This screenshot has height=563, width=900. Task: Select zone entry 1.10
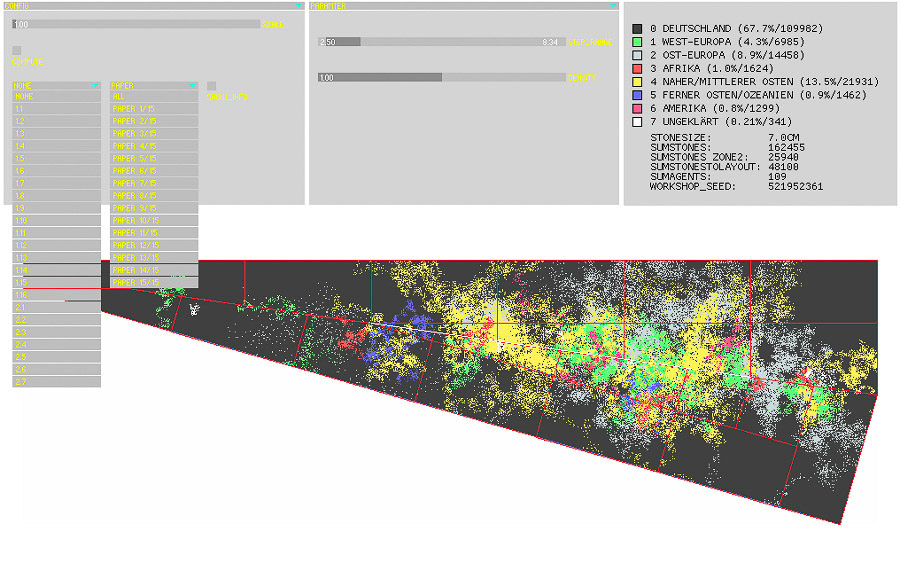(56, 221)
